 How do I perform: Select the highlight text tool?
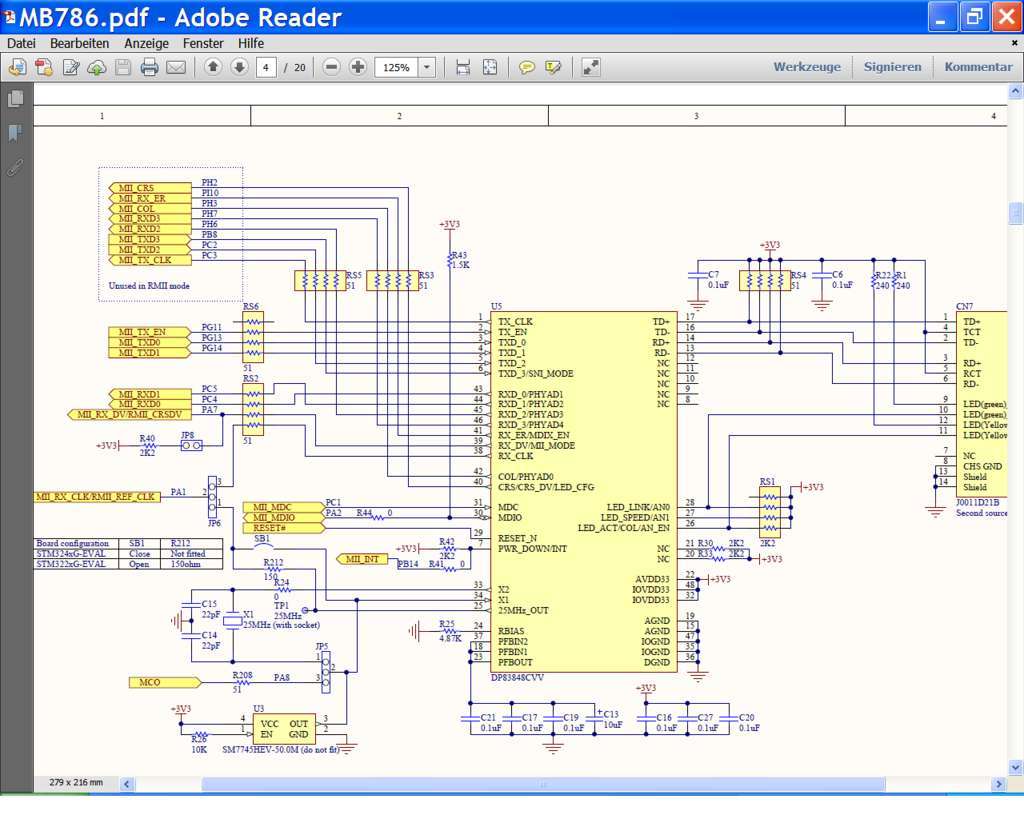[x=553, y=67]
